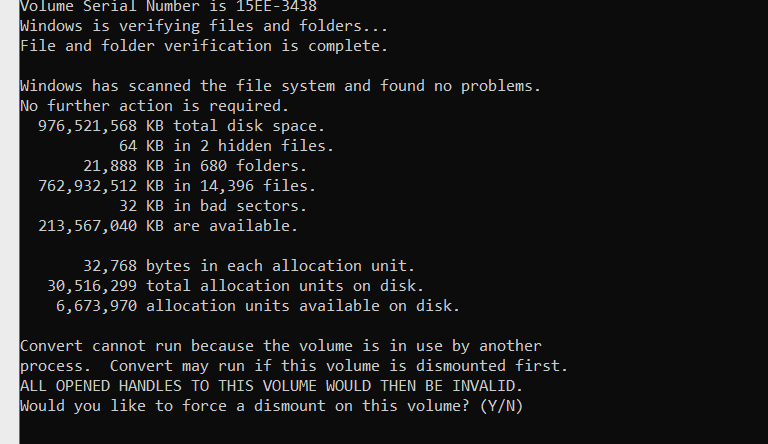The image size is (768, 444).
Task: Click the "213,567,040 KB are available" line
Action: coord(167,226)
